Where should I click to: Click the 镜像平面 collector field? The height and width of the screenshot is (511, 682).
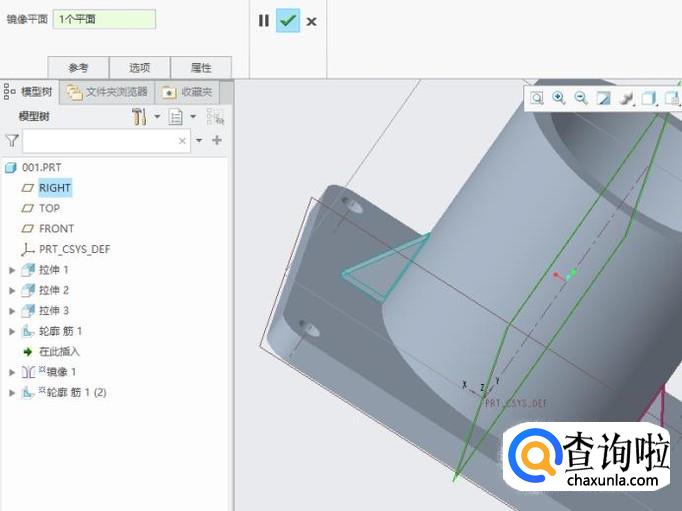(x=104, y=19)
